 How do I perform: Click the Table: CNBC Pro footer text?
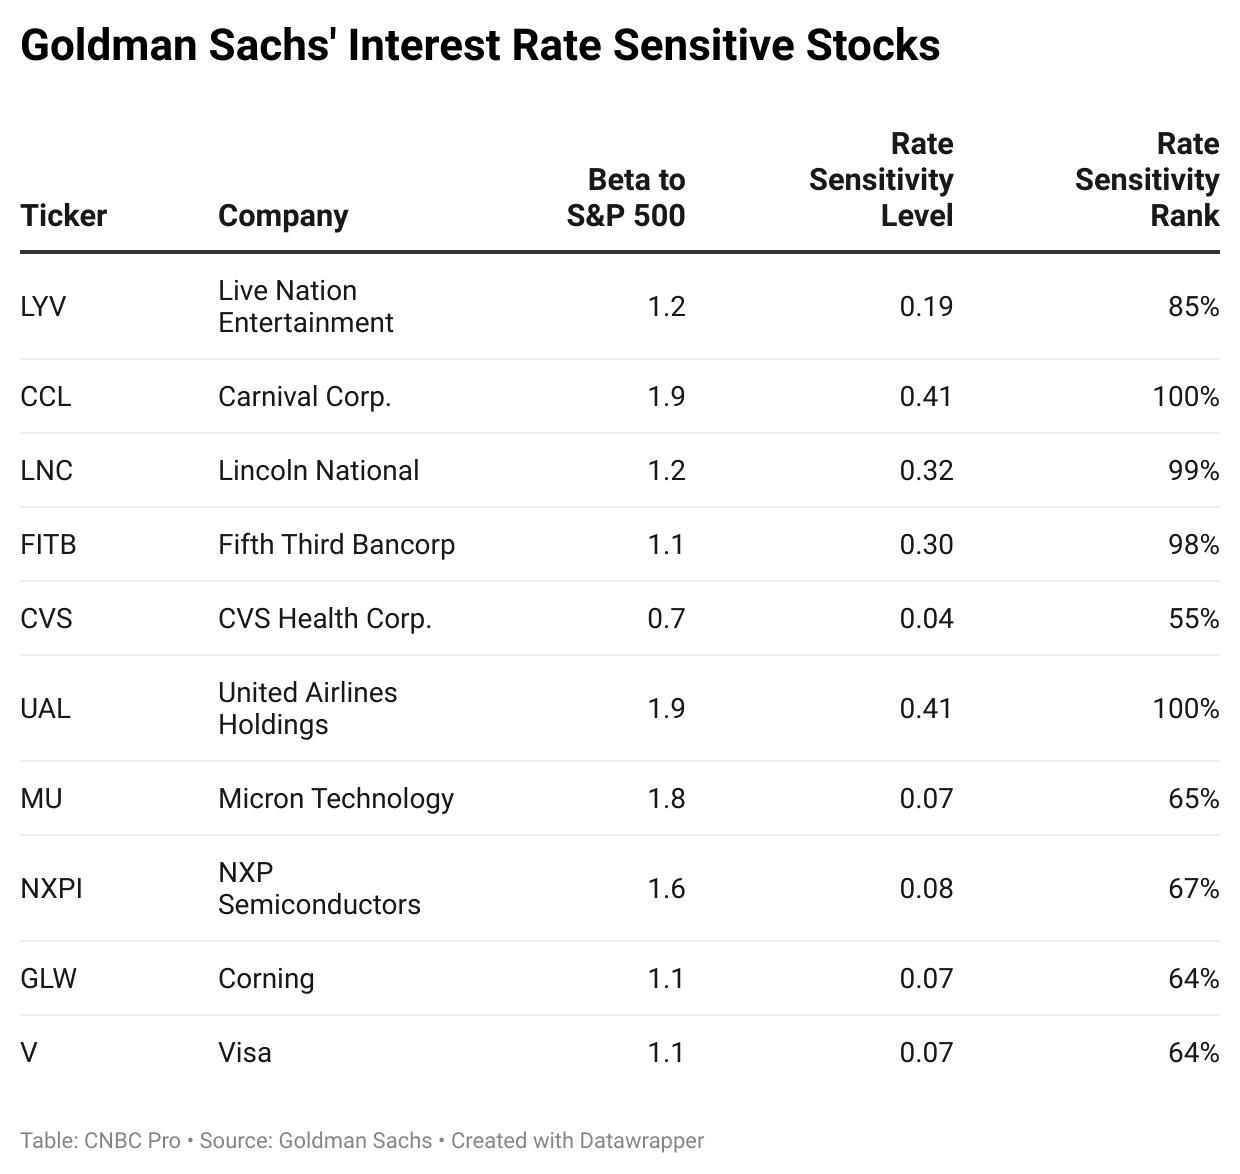pyautogui.click(x=100, y=1141)
